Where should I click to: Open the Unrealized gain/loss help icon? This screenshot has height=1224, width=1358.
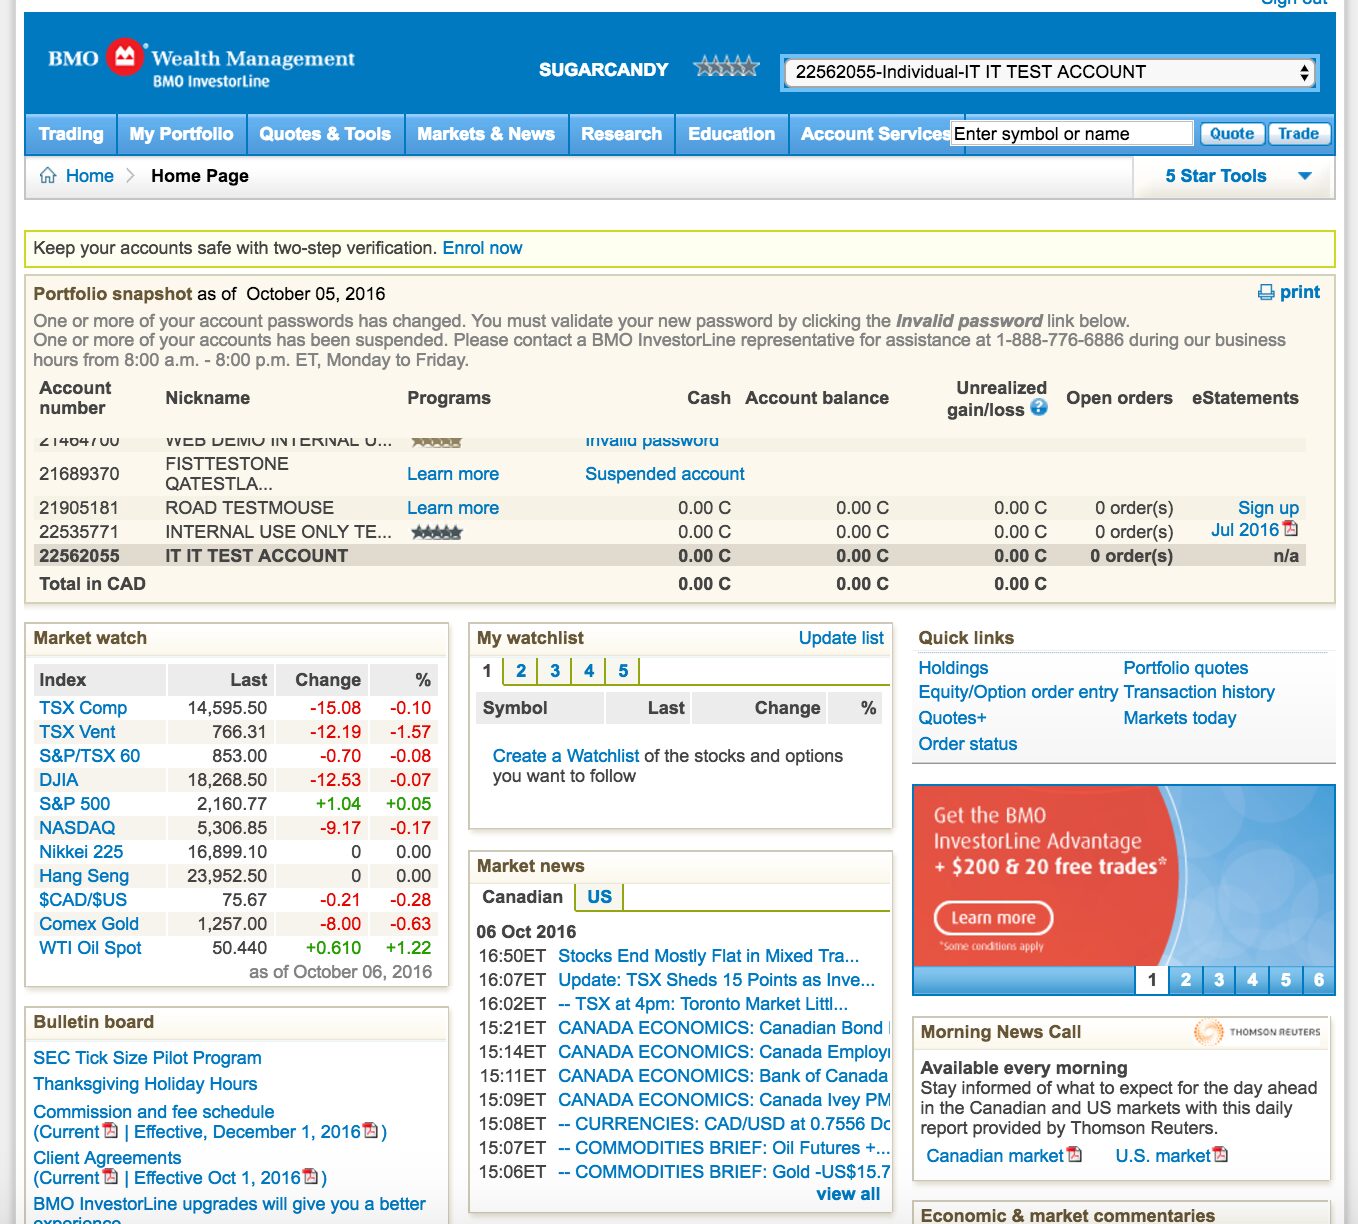coord(1039,408)
